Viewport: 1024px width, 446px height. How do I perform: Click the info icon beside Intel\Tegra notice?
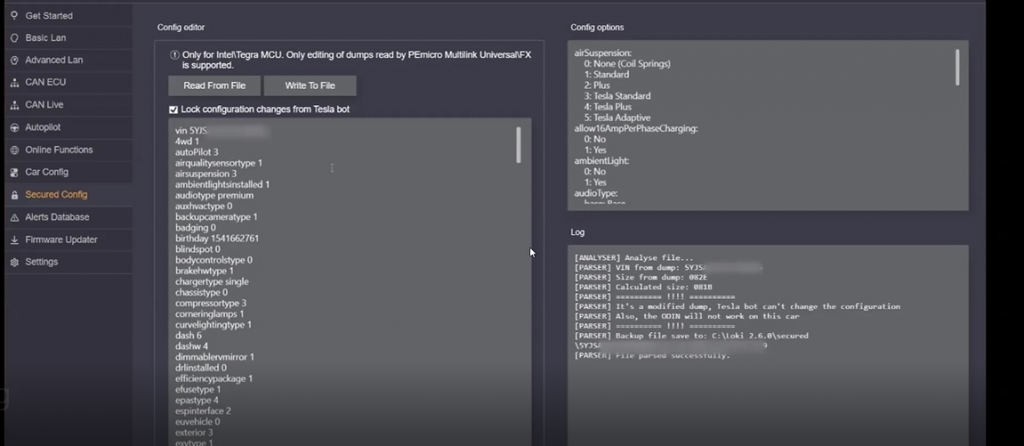point(174,56)
